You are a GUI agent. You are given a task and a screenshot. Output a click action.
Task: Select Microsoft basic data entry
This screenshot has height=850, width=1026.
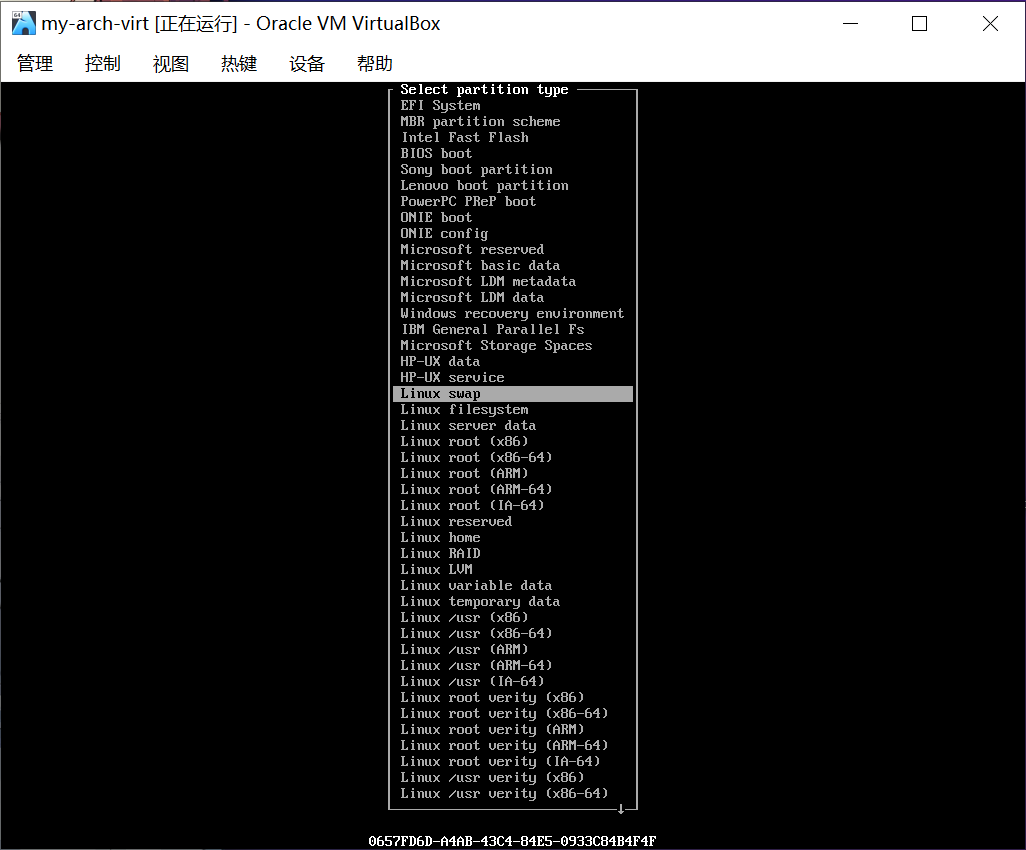480,265
